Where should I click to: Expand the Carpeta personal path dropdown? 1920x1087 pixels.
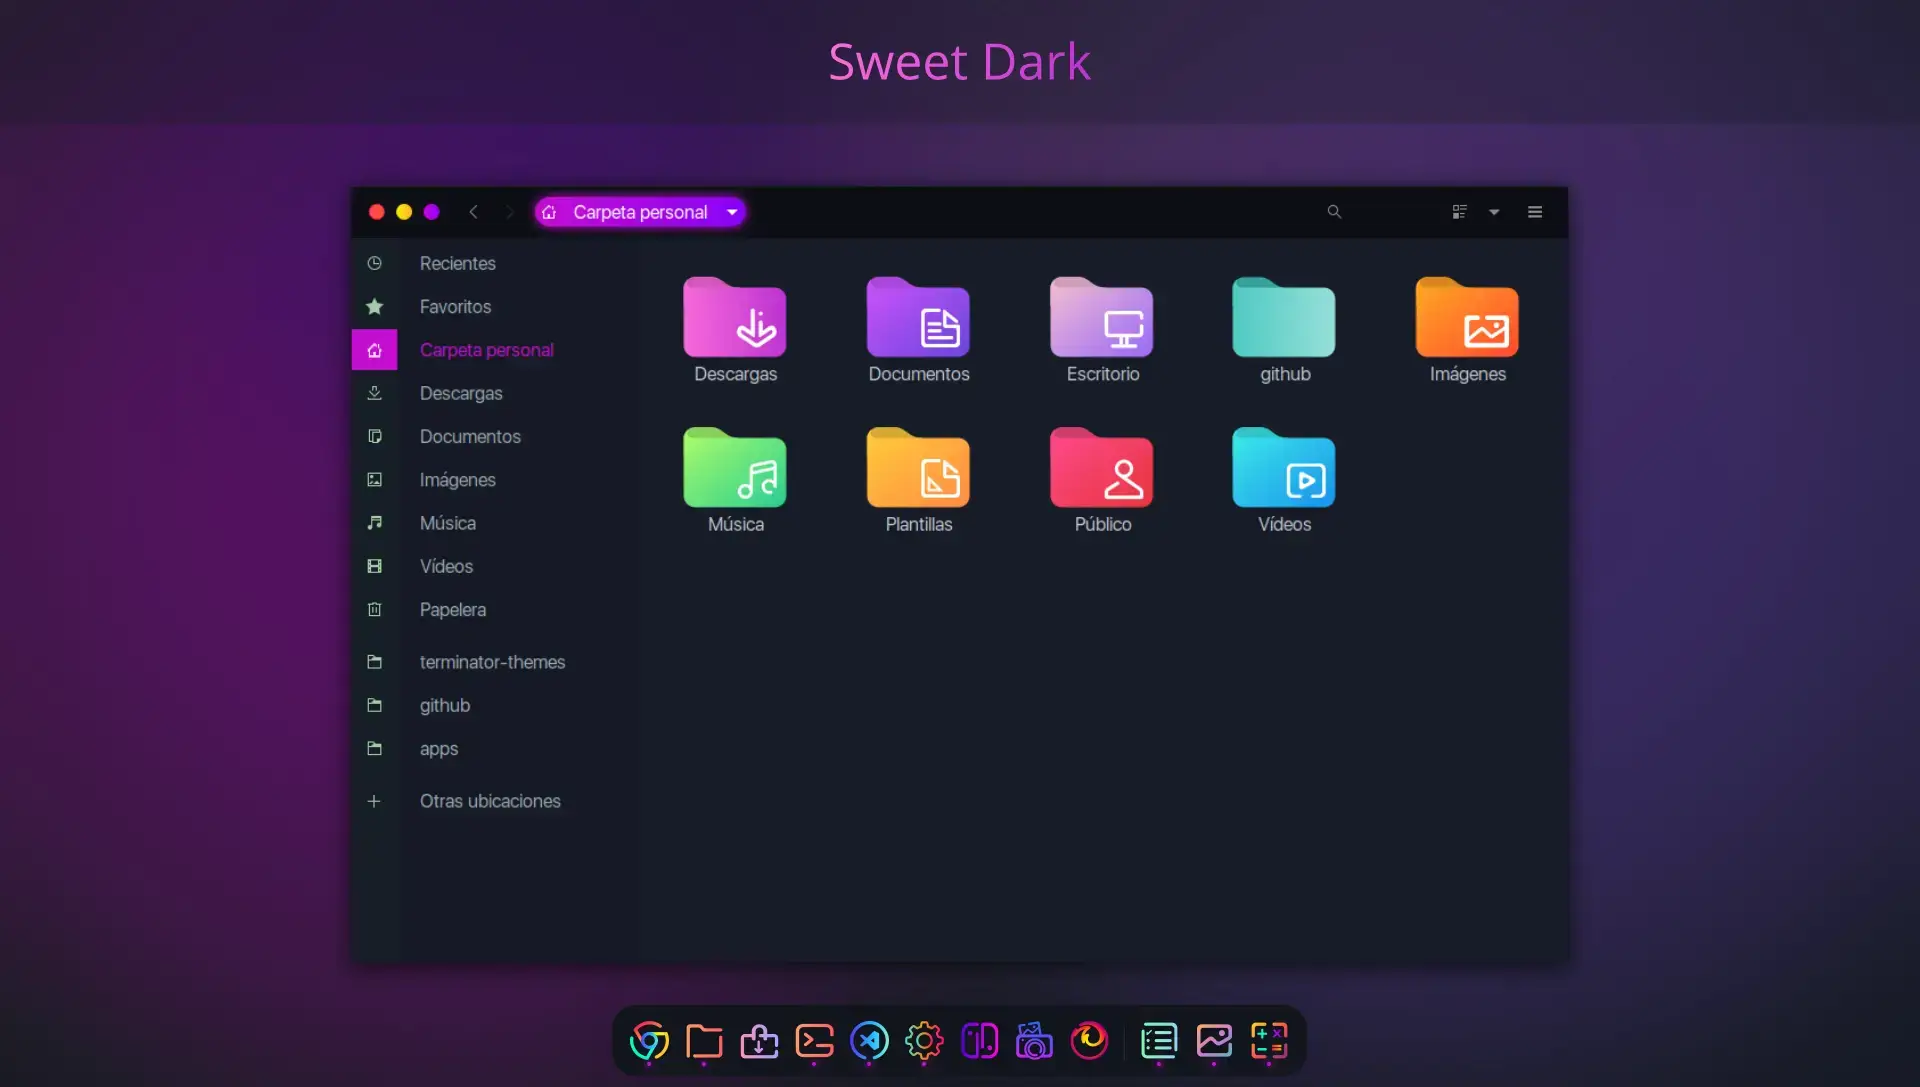pos(732,212)
